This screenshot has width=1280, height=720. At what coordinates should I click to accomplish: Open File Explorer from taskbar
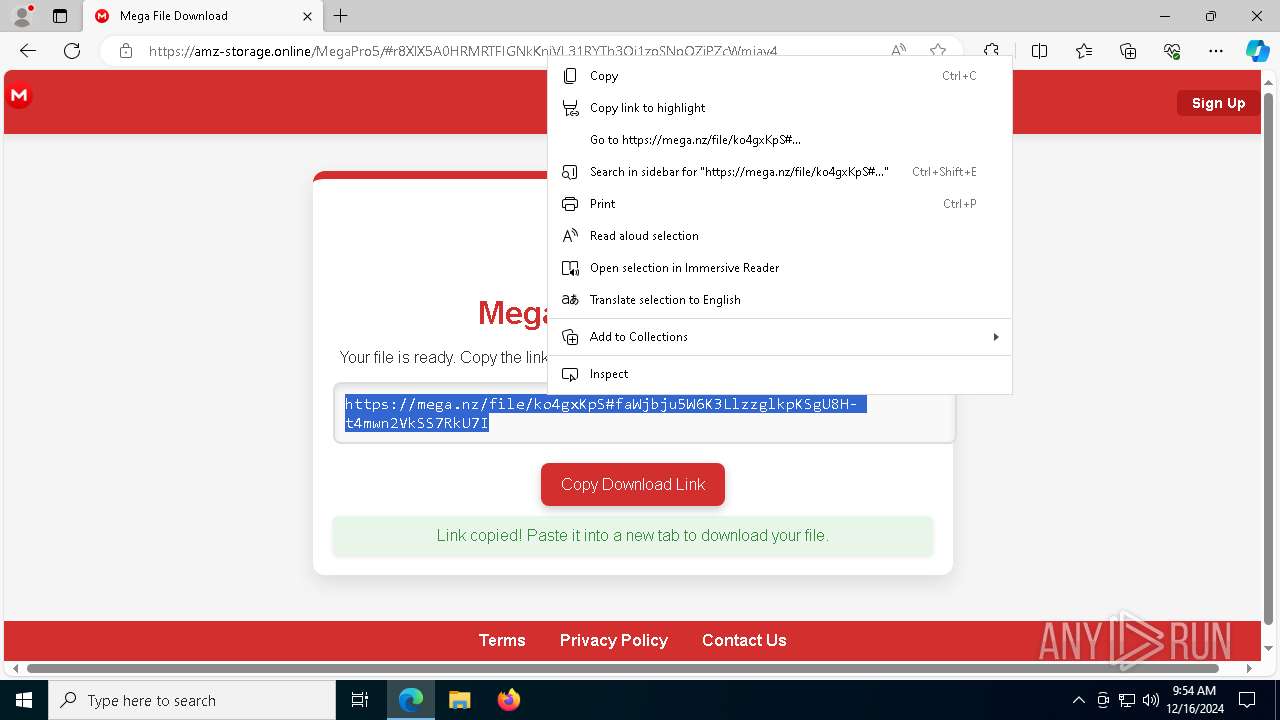point(459,700)
